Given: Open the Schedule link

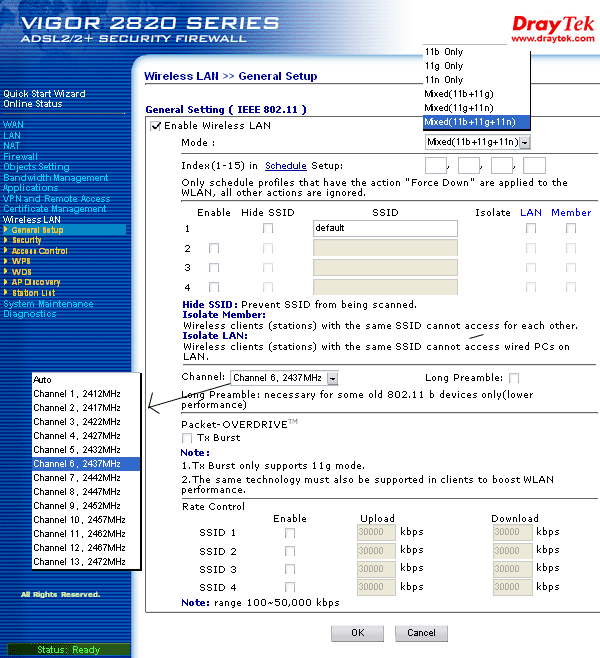Looking at the screenshot, I should coord(286,166).
